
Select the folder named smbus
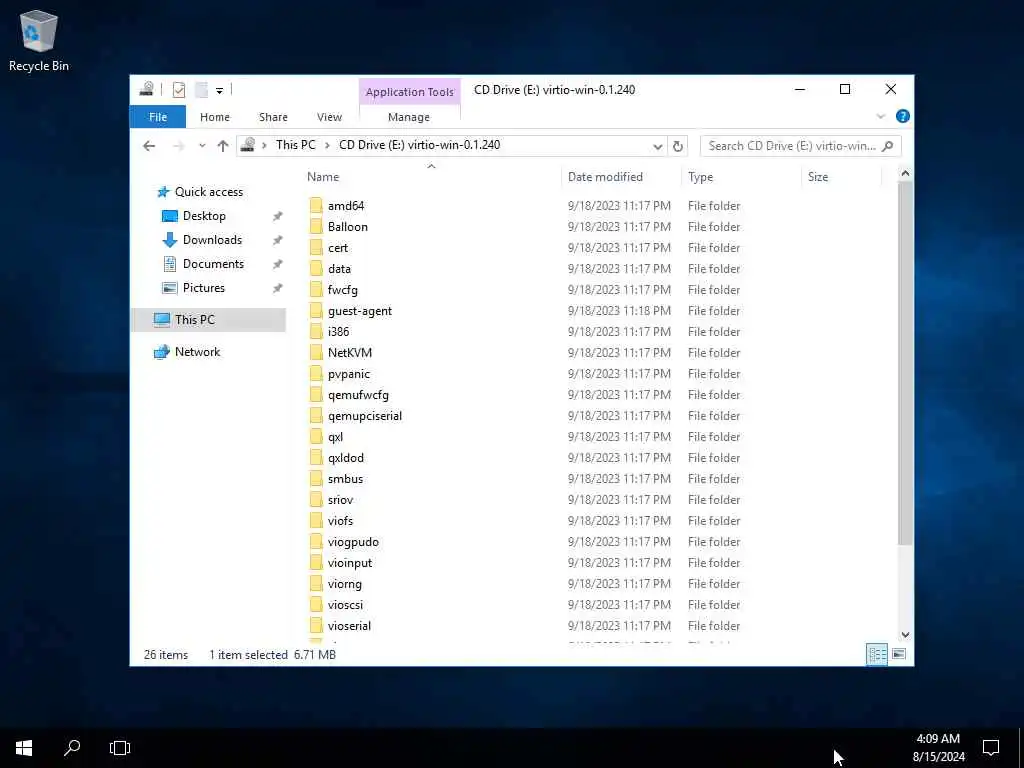[345, 479]
